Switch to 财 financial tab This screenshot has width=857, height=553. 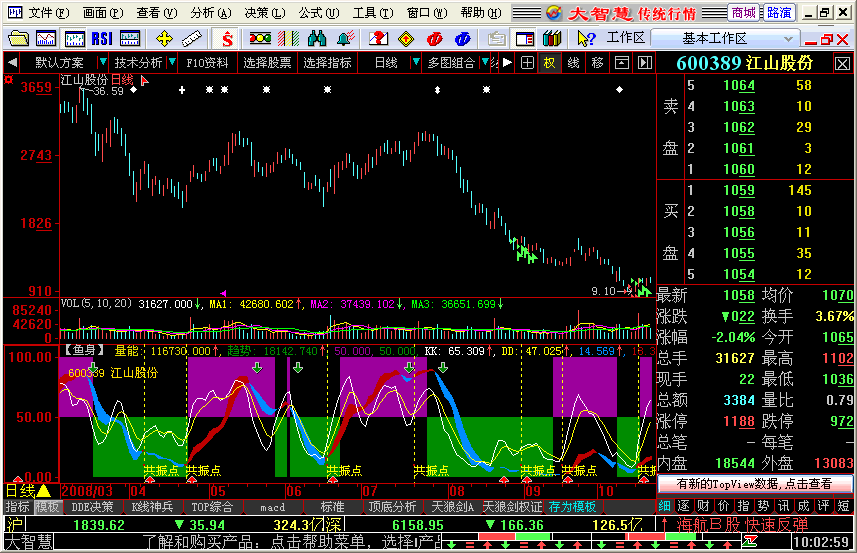[703, 506]
